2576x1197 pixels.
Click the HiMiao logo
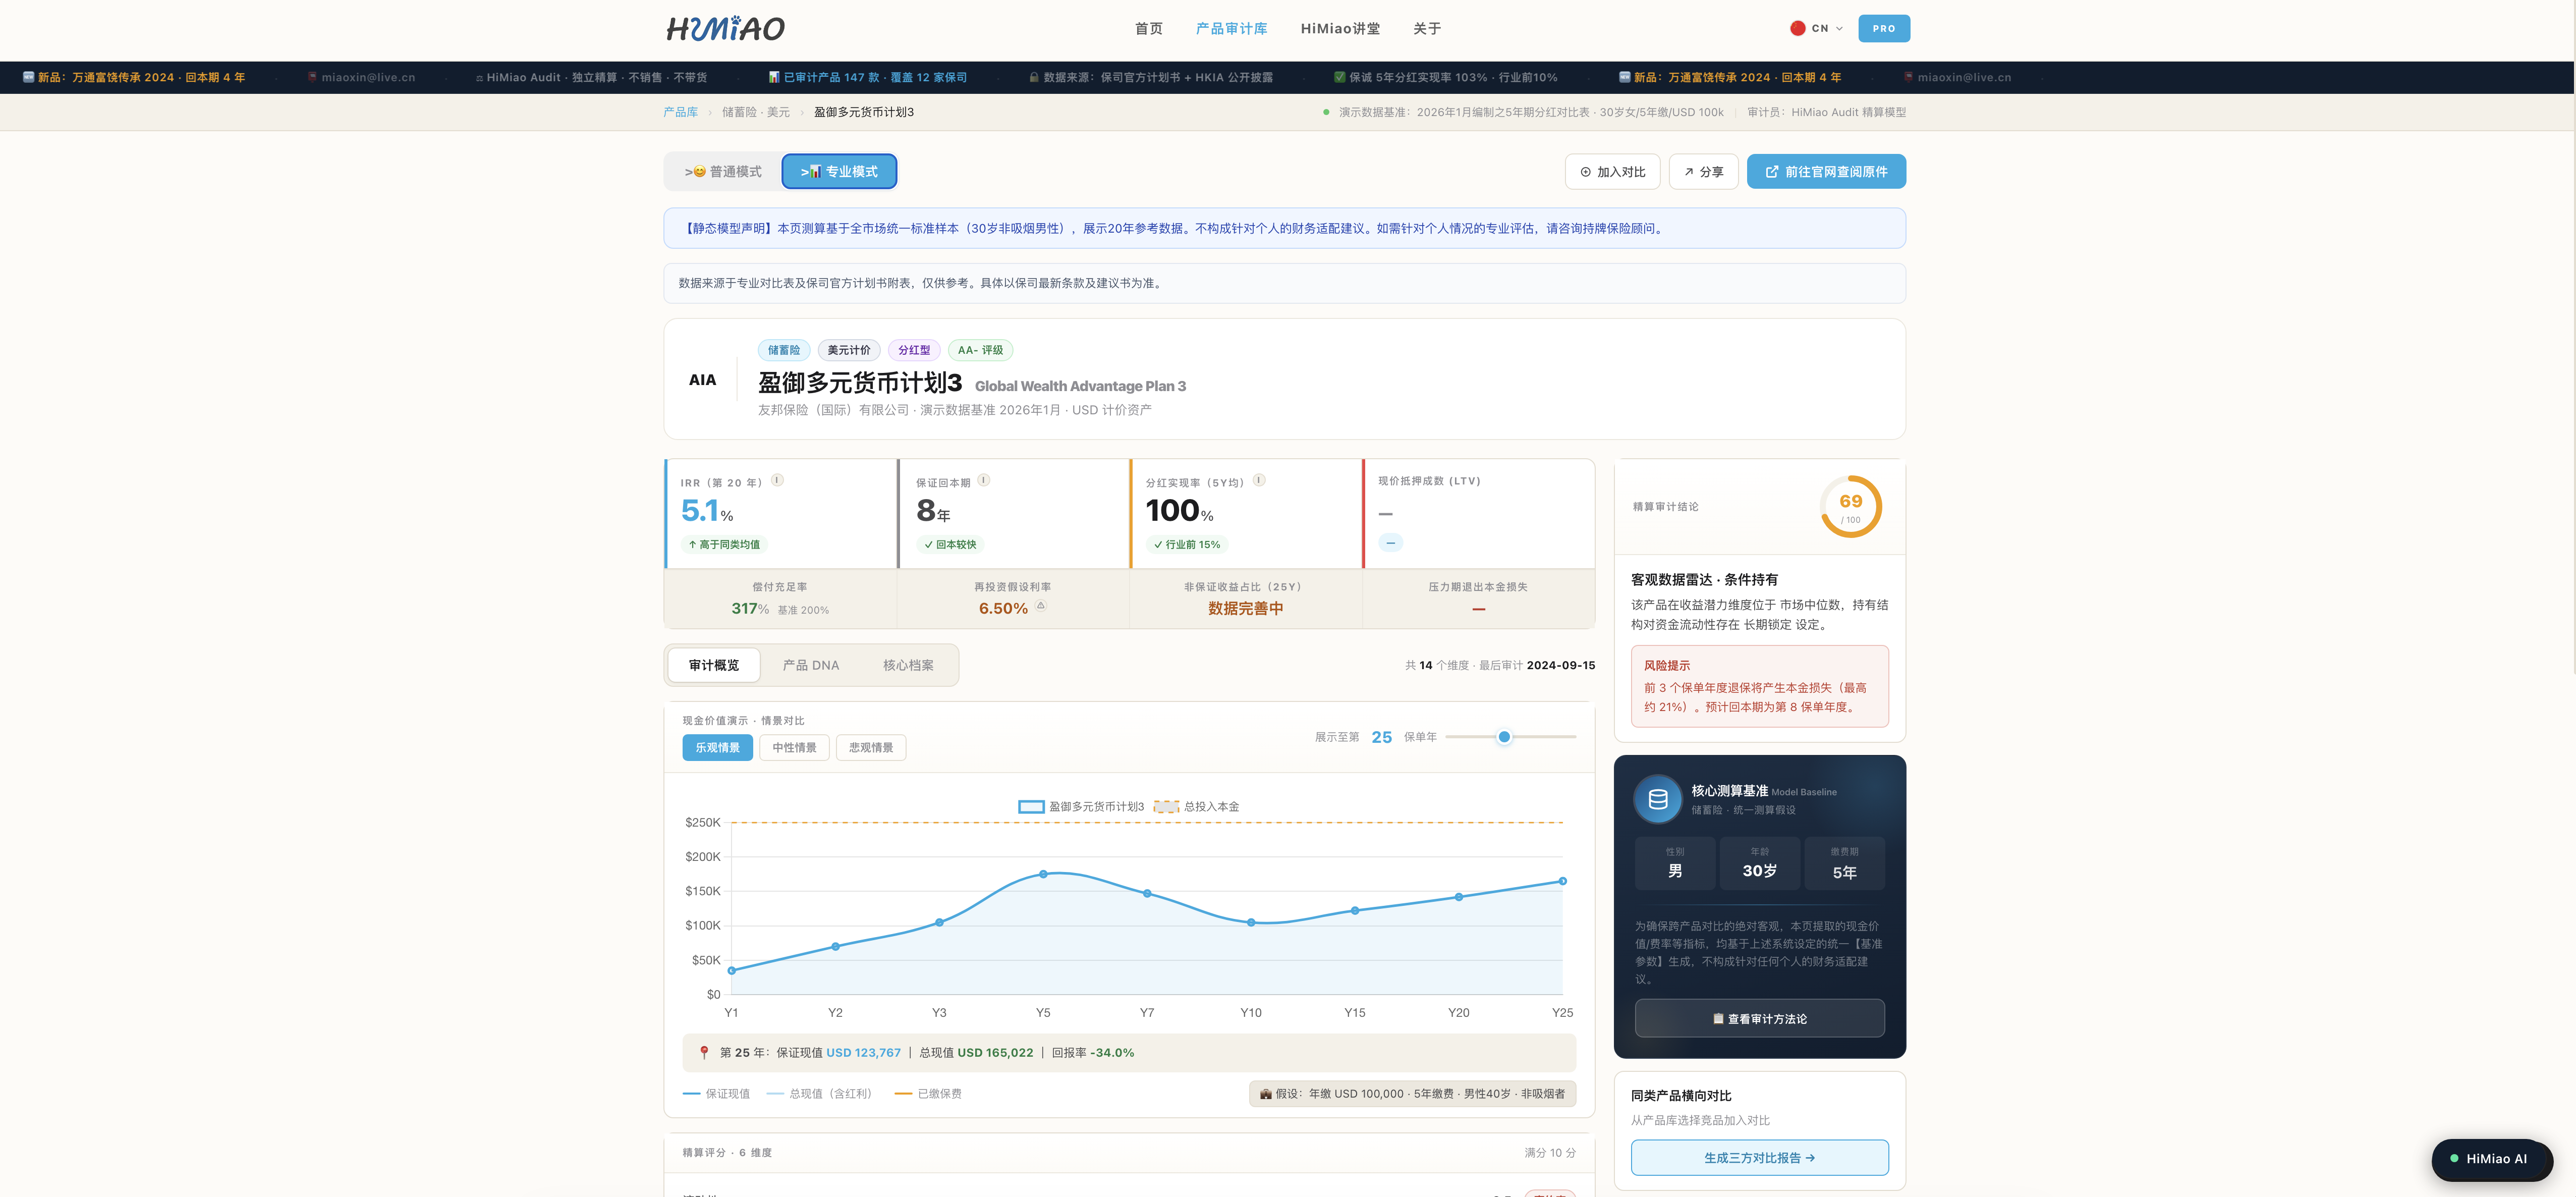point(726,28)
